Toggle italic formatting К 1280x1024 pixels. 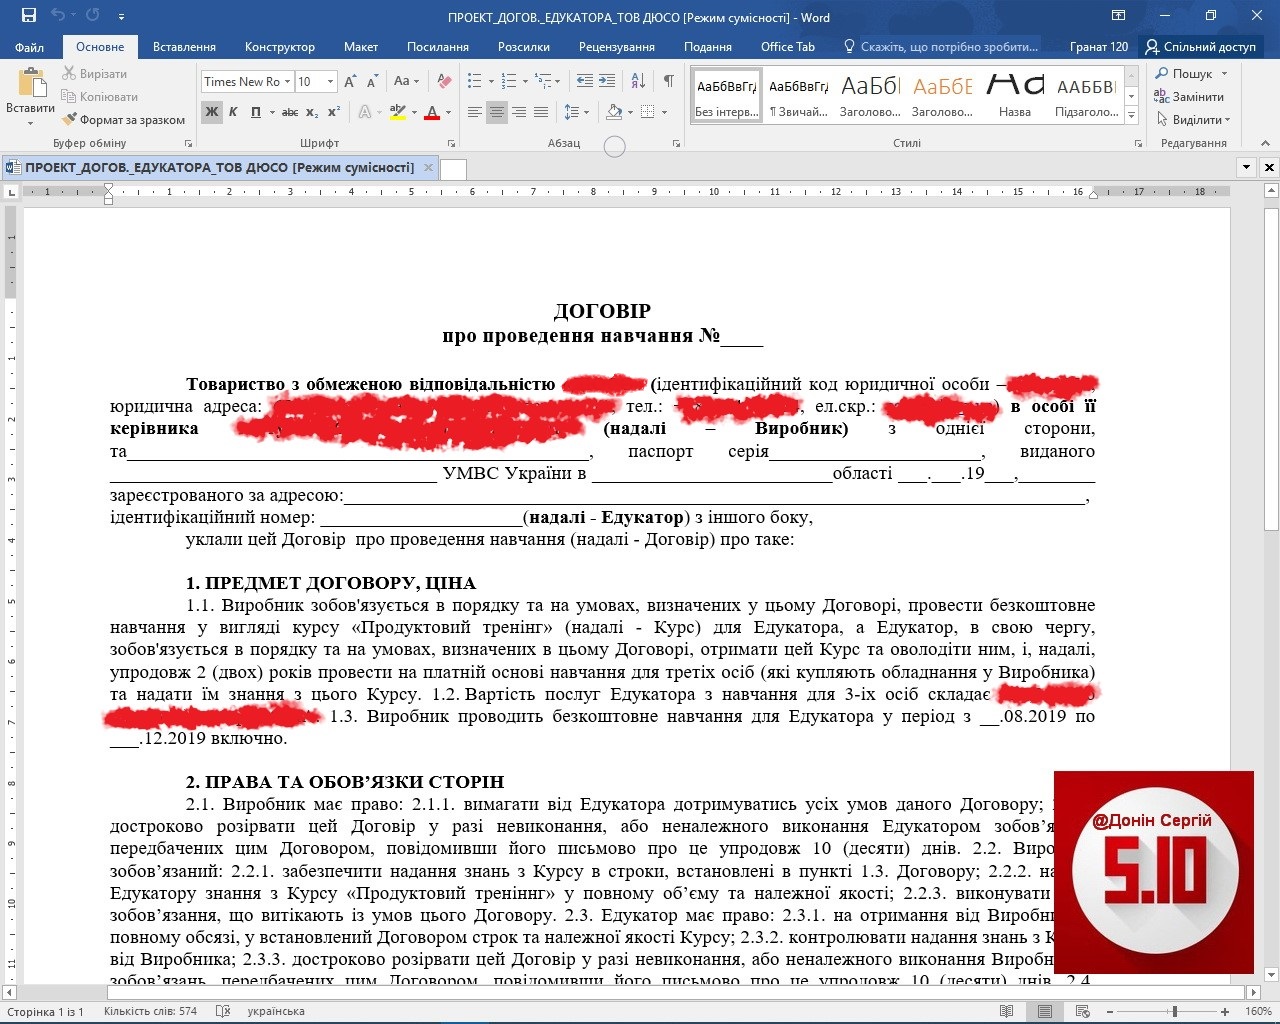click(233, 112)
